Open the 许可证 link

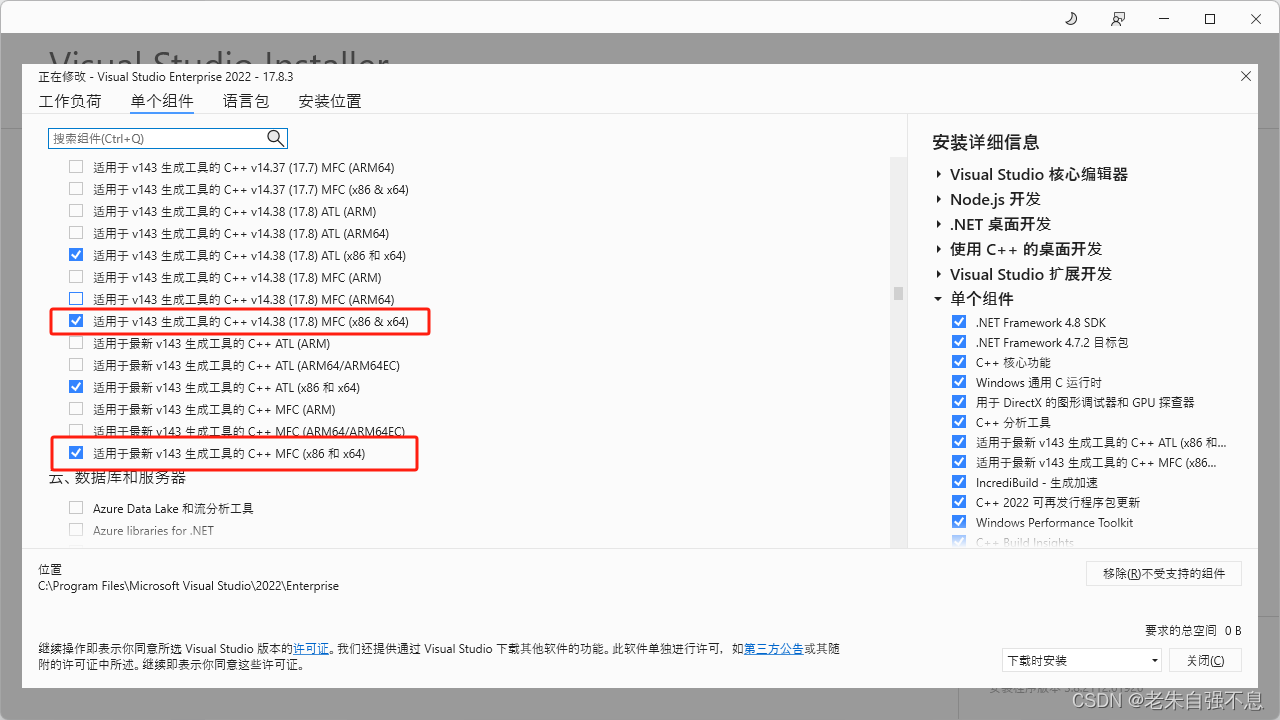coord(311,649)
